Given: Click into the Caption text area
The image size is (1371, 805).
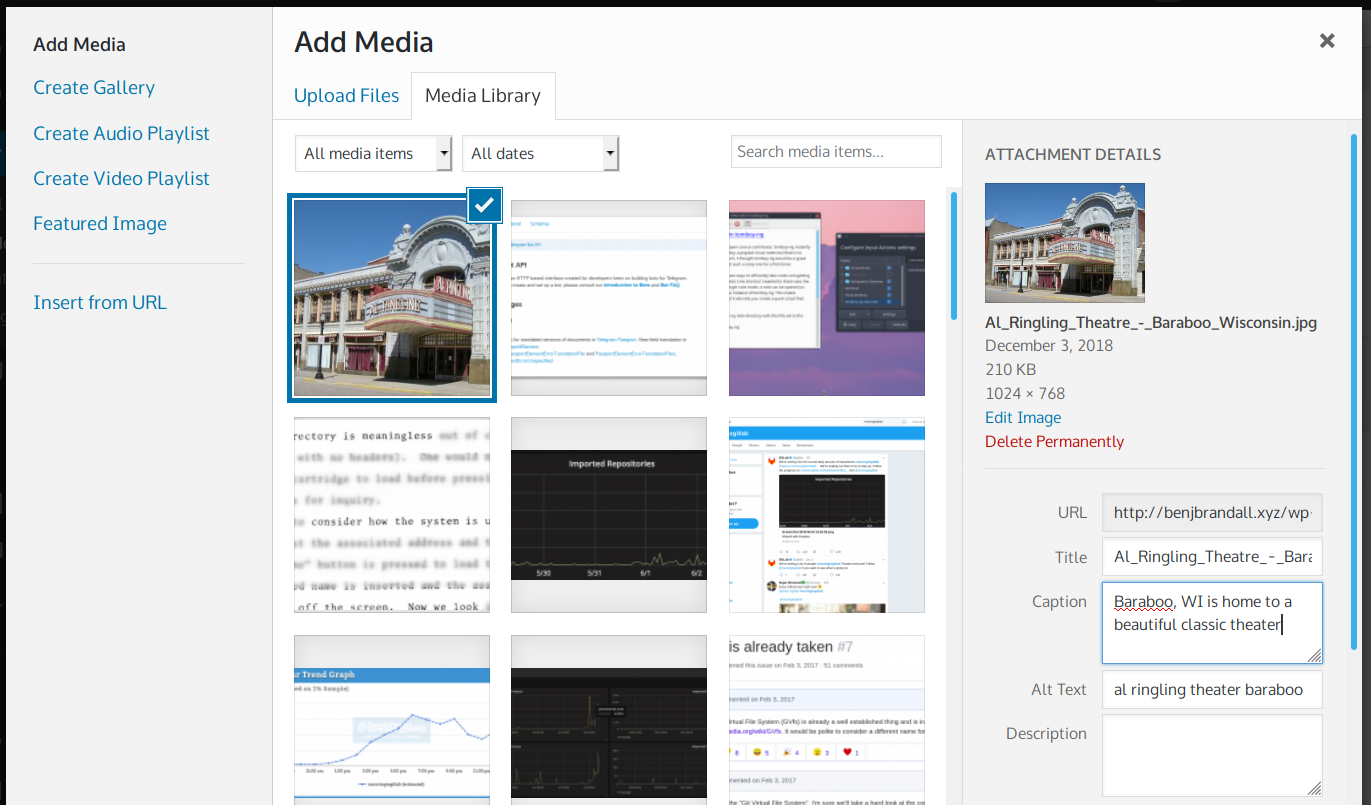Looking at the screenshot, I should [1212, 623].
